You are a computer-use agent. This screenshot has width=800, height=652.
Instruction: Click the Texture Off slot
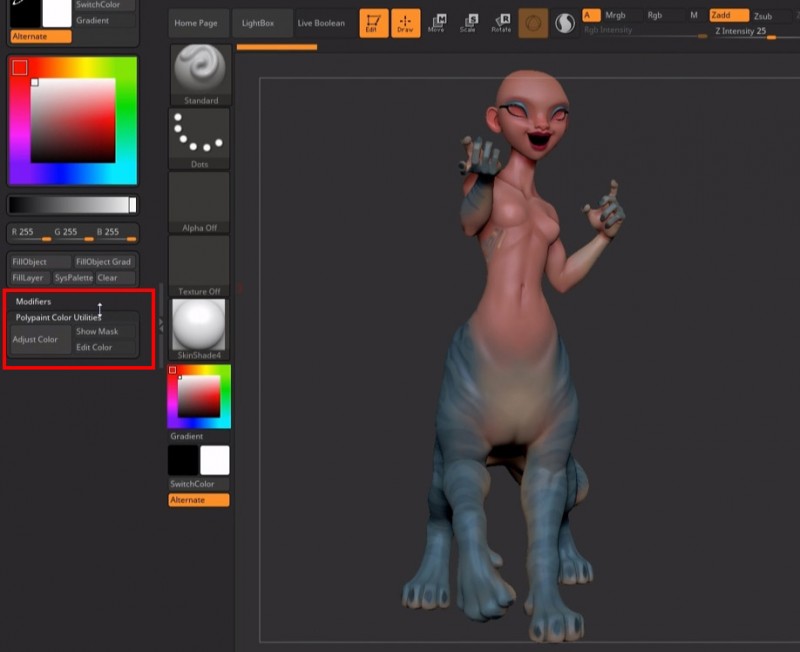coord(199,264)
